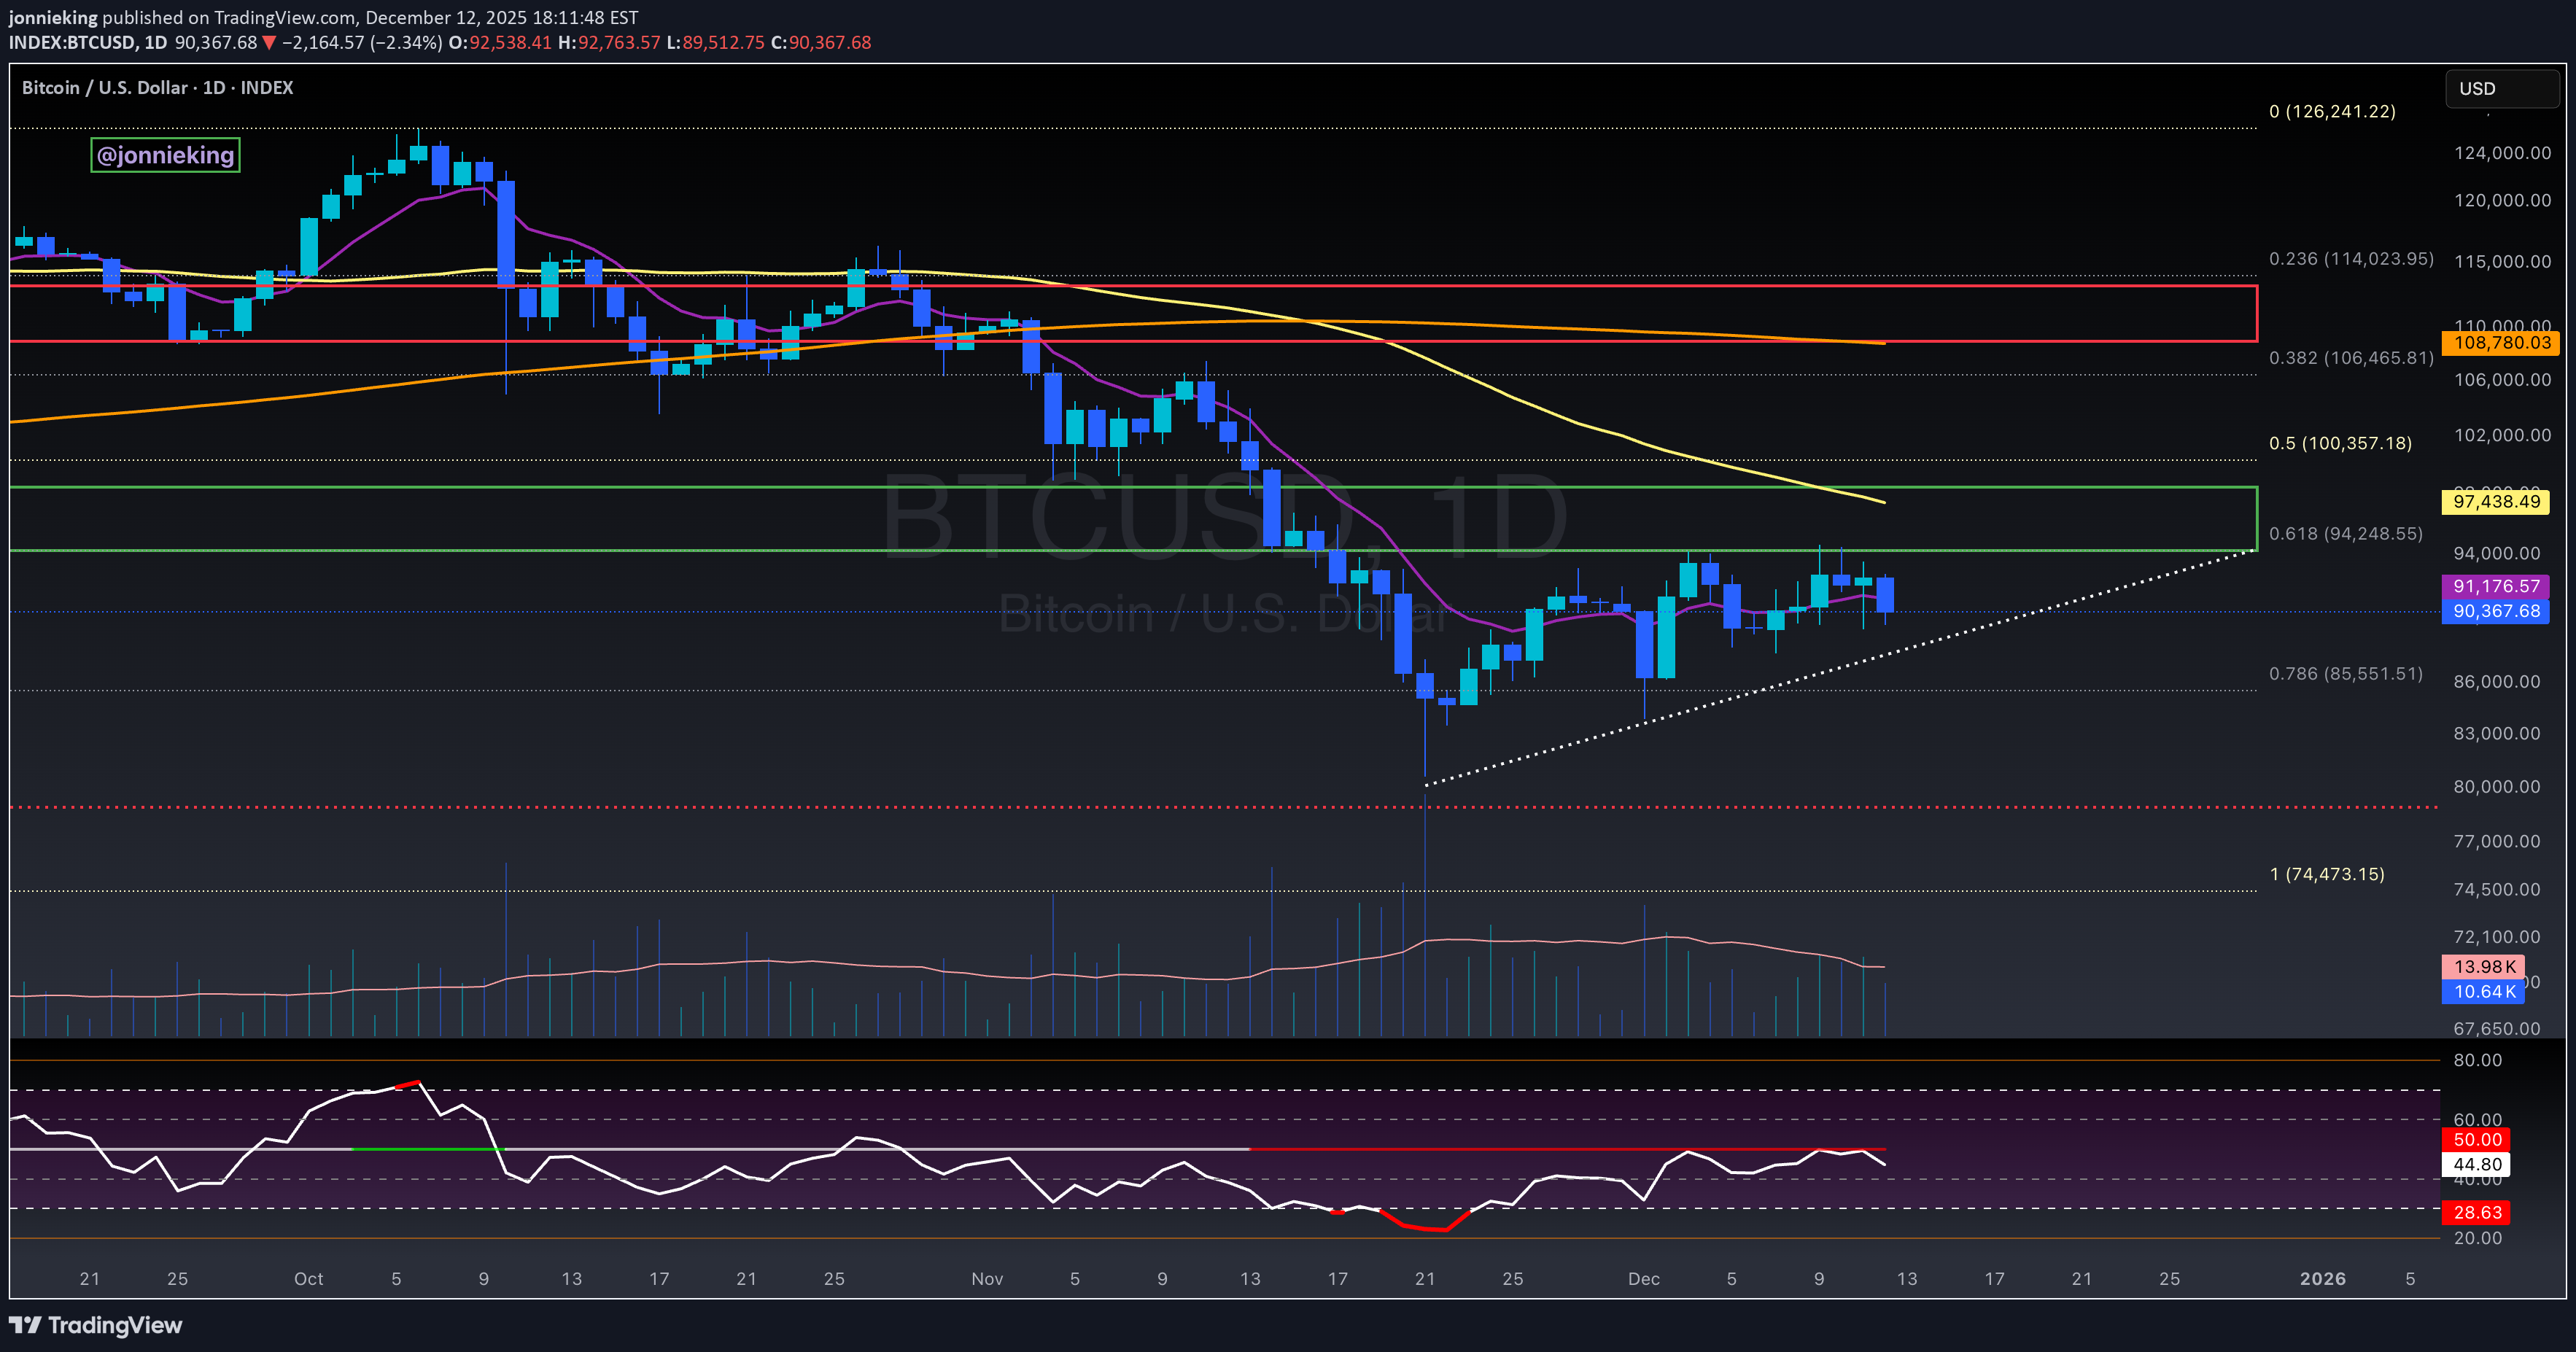Select the Dec label on time axis
Viewport: 2576px width, 1352px height.
[1644, 1279]
